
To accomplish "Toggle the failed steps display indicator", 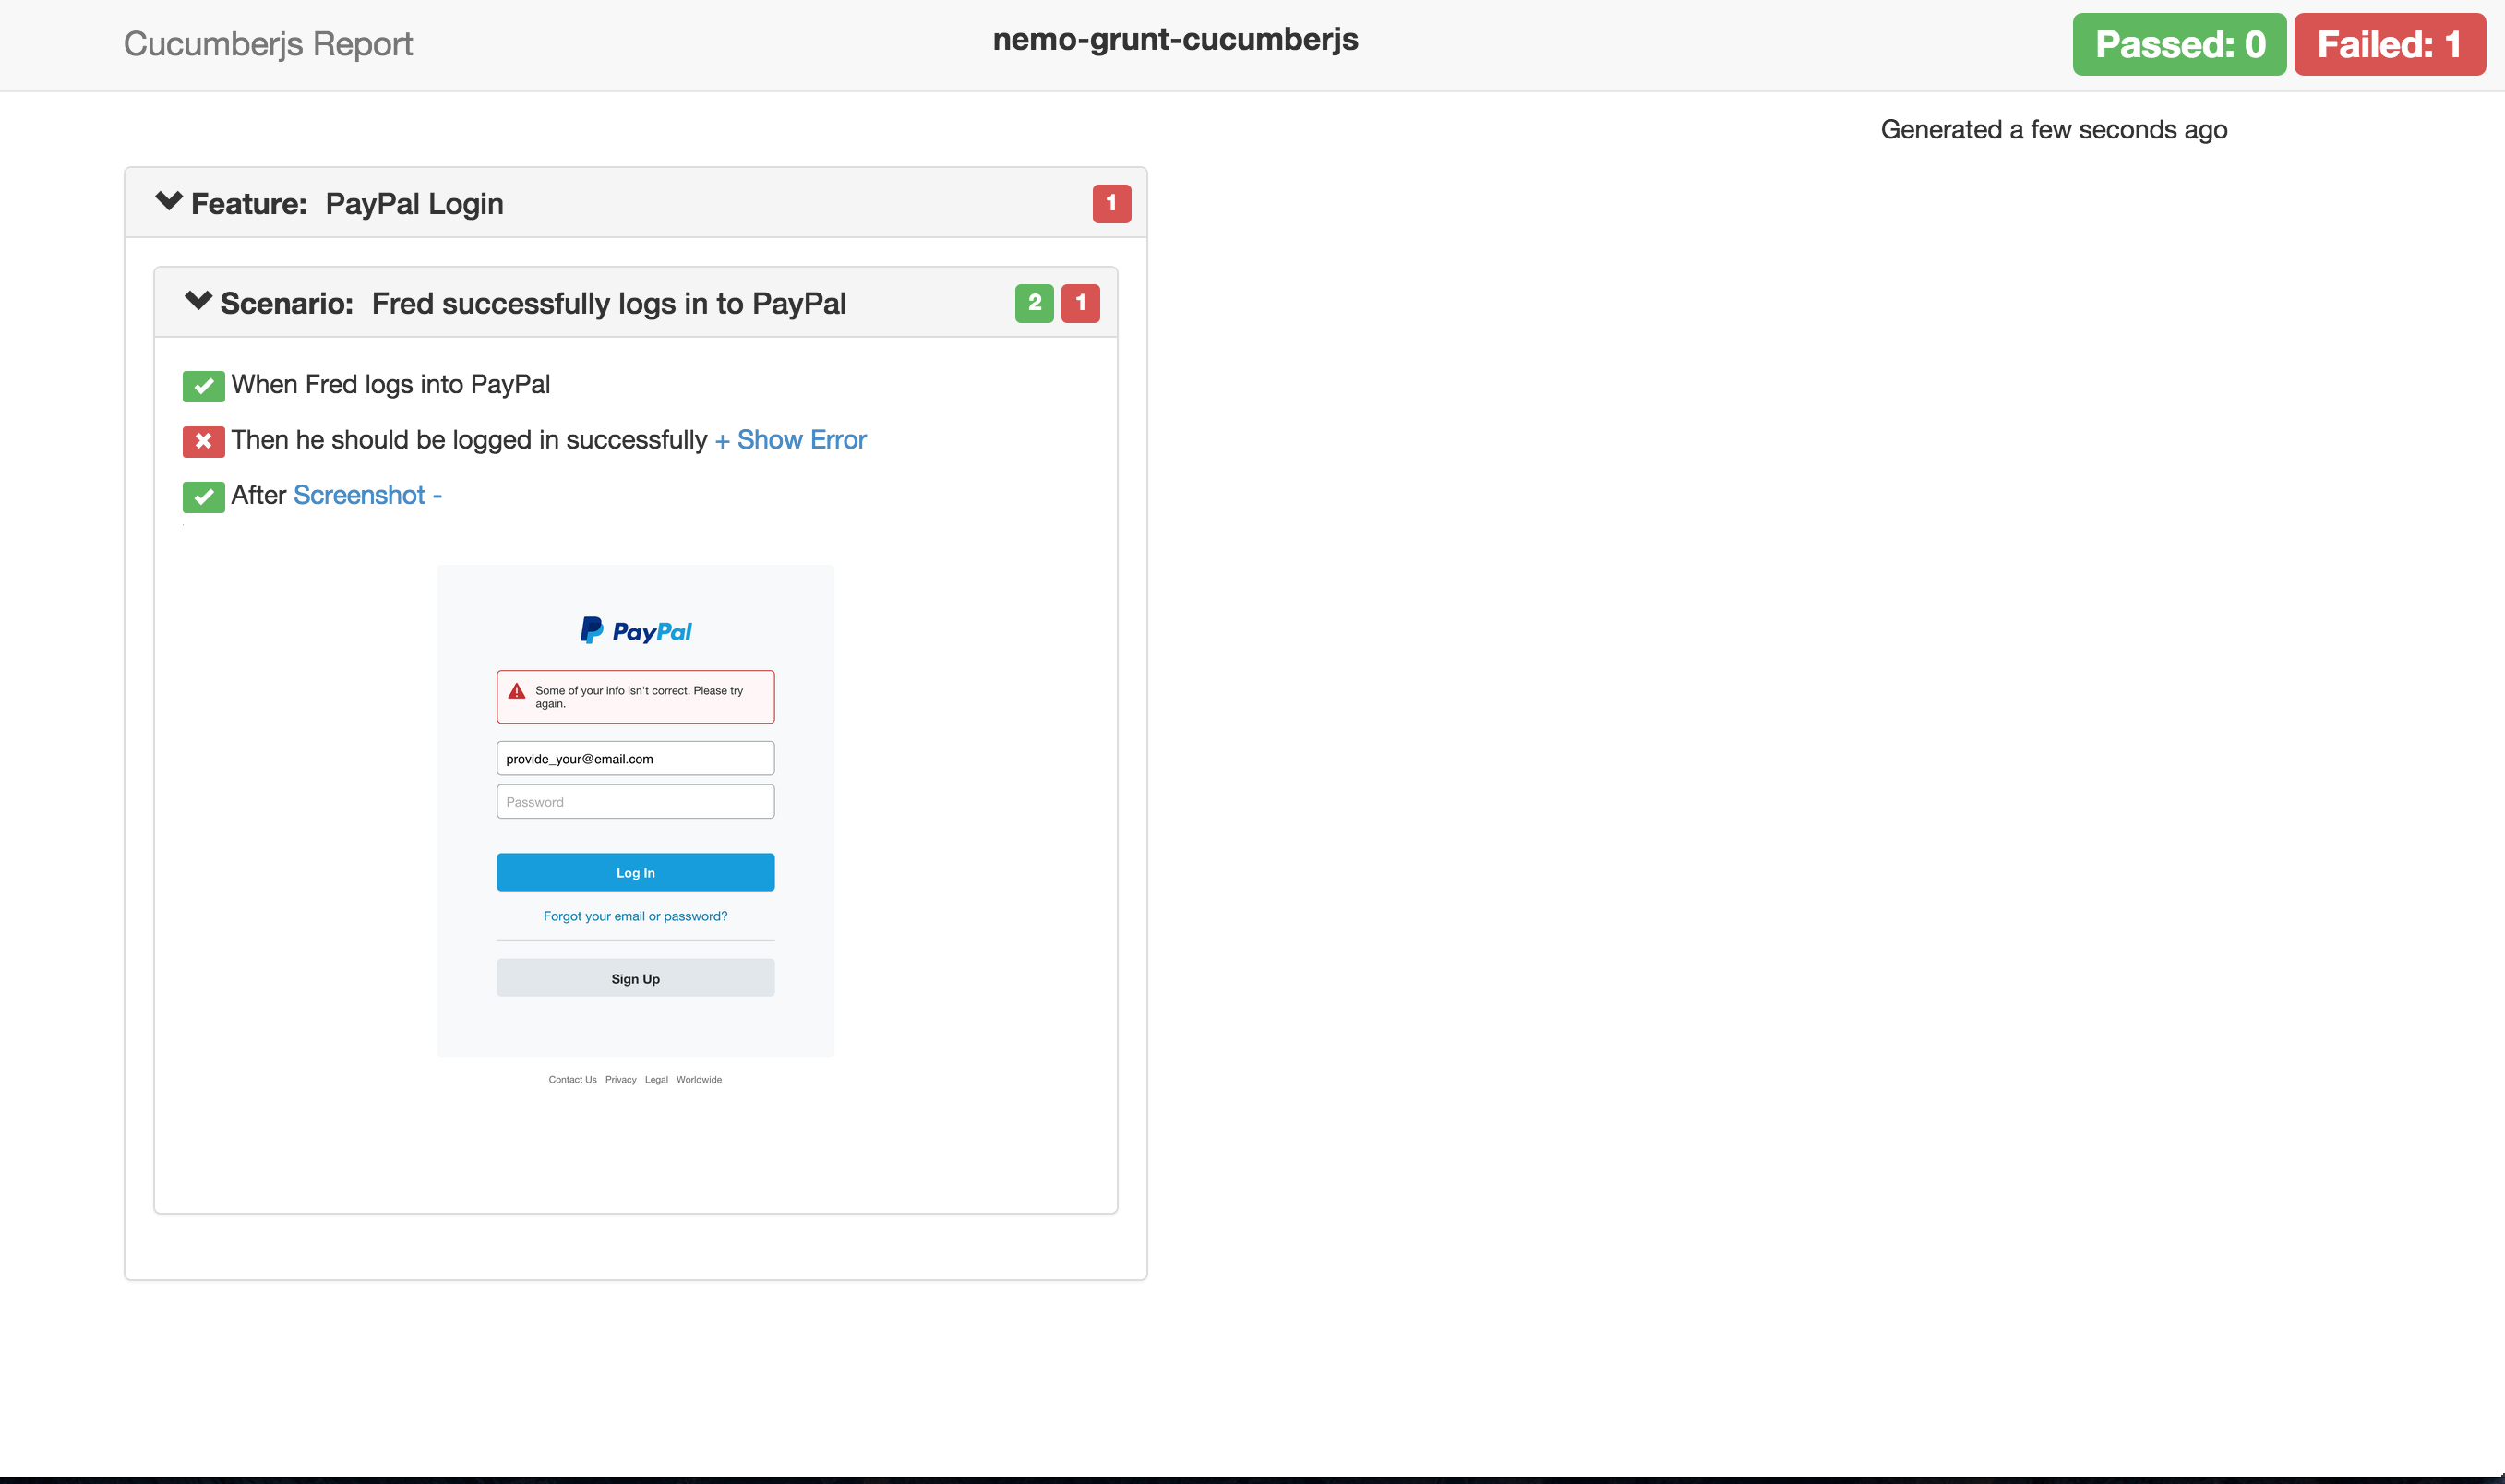I will (x=1081, y=302).
